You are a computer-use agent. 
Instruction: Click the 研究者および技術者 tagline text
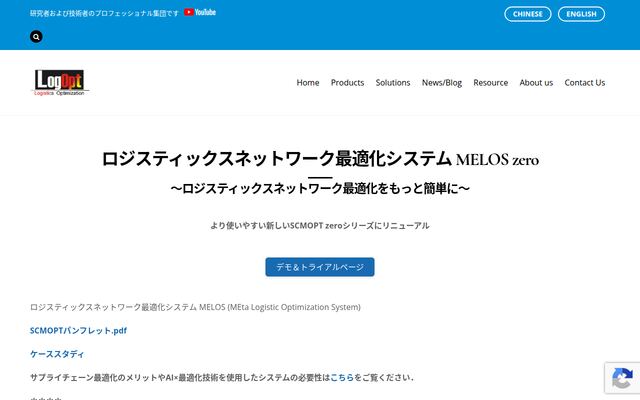coord(104,13)
